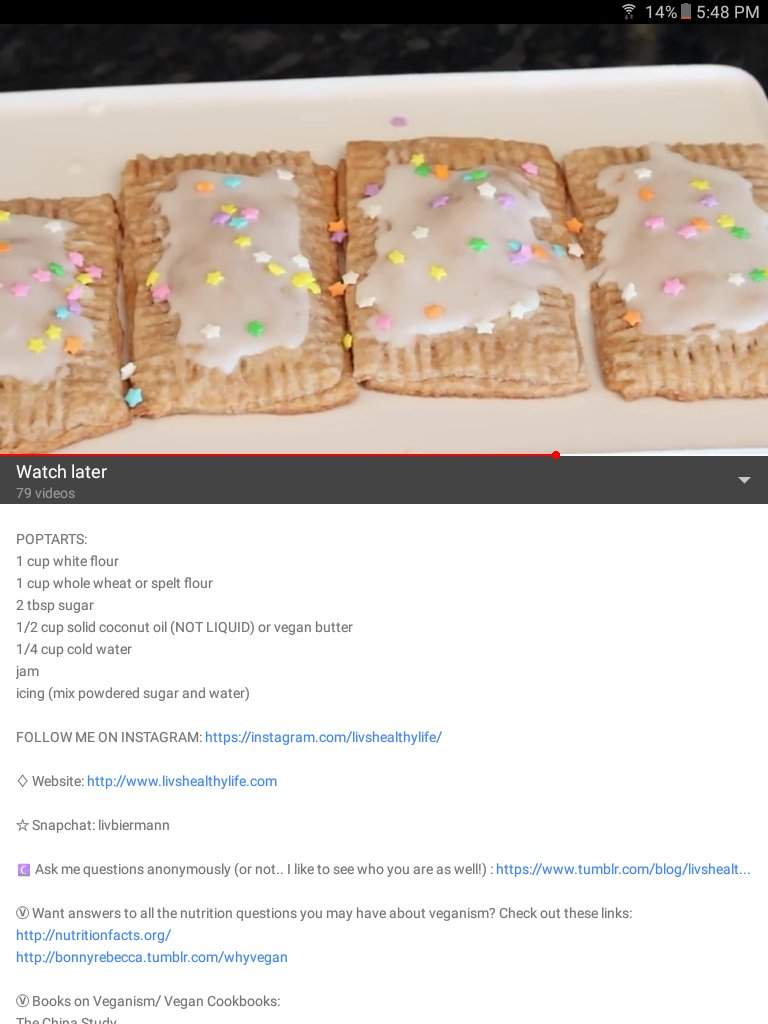Open the nutritionfacts.org link
Image resolution: width=768 pixels, height=1024 pixels.
(x=93, y=935)
